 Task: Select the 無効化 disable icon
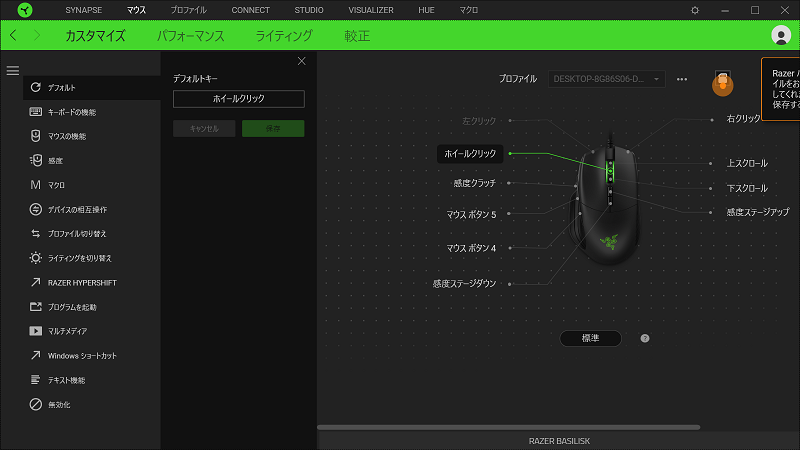[x=35, y=404]
